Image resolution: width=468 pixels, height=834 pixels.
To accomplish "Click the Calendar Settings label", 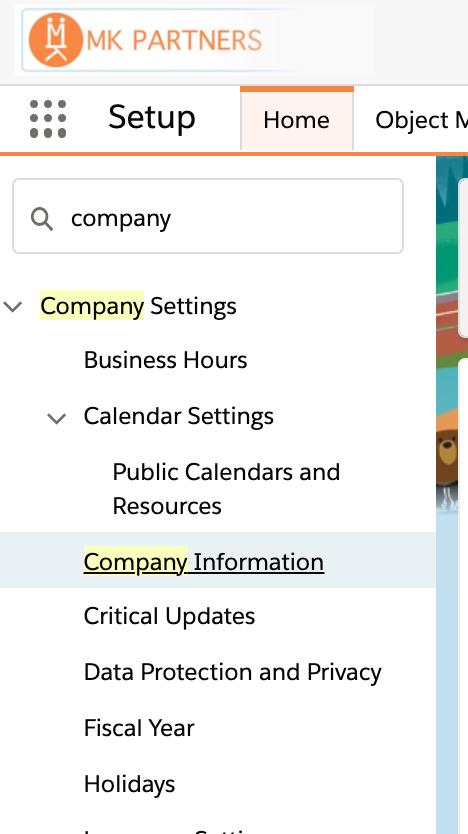I will click(178, 416).
